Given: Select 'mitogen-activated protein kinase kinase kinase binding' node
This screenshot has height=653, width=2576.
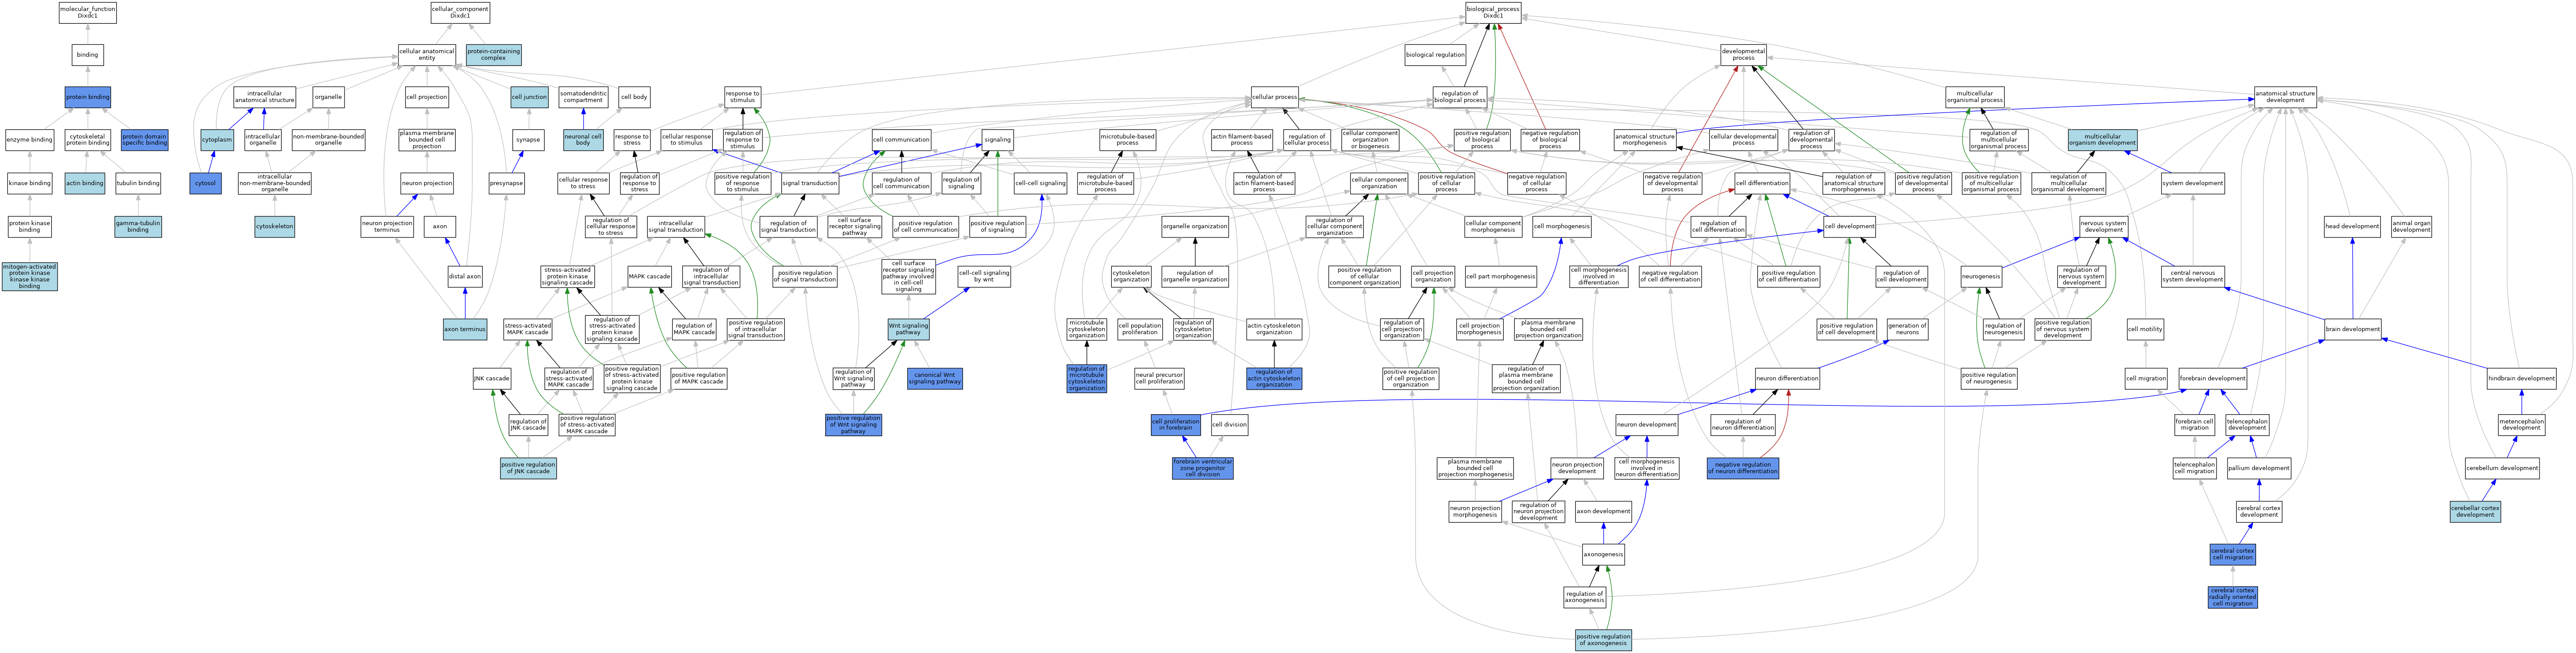Looking at the screenshot, I should (29, 277).
